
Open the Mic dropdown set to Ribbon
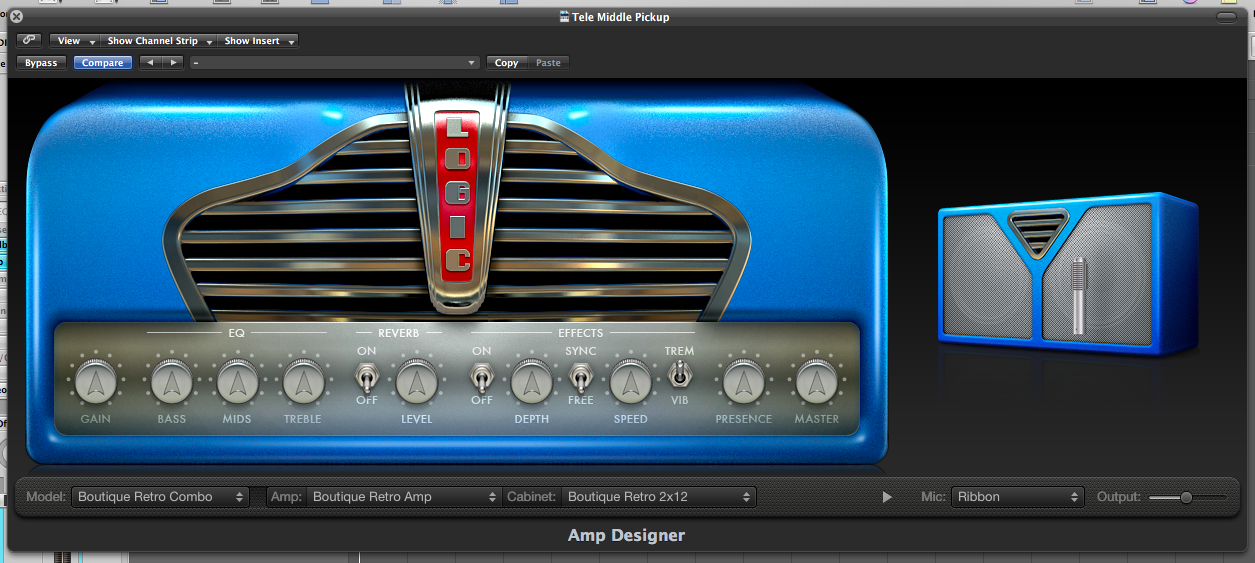[1017, 496]
